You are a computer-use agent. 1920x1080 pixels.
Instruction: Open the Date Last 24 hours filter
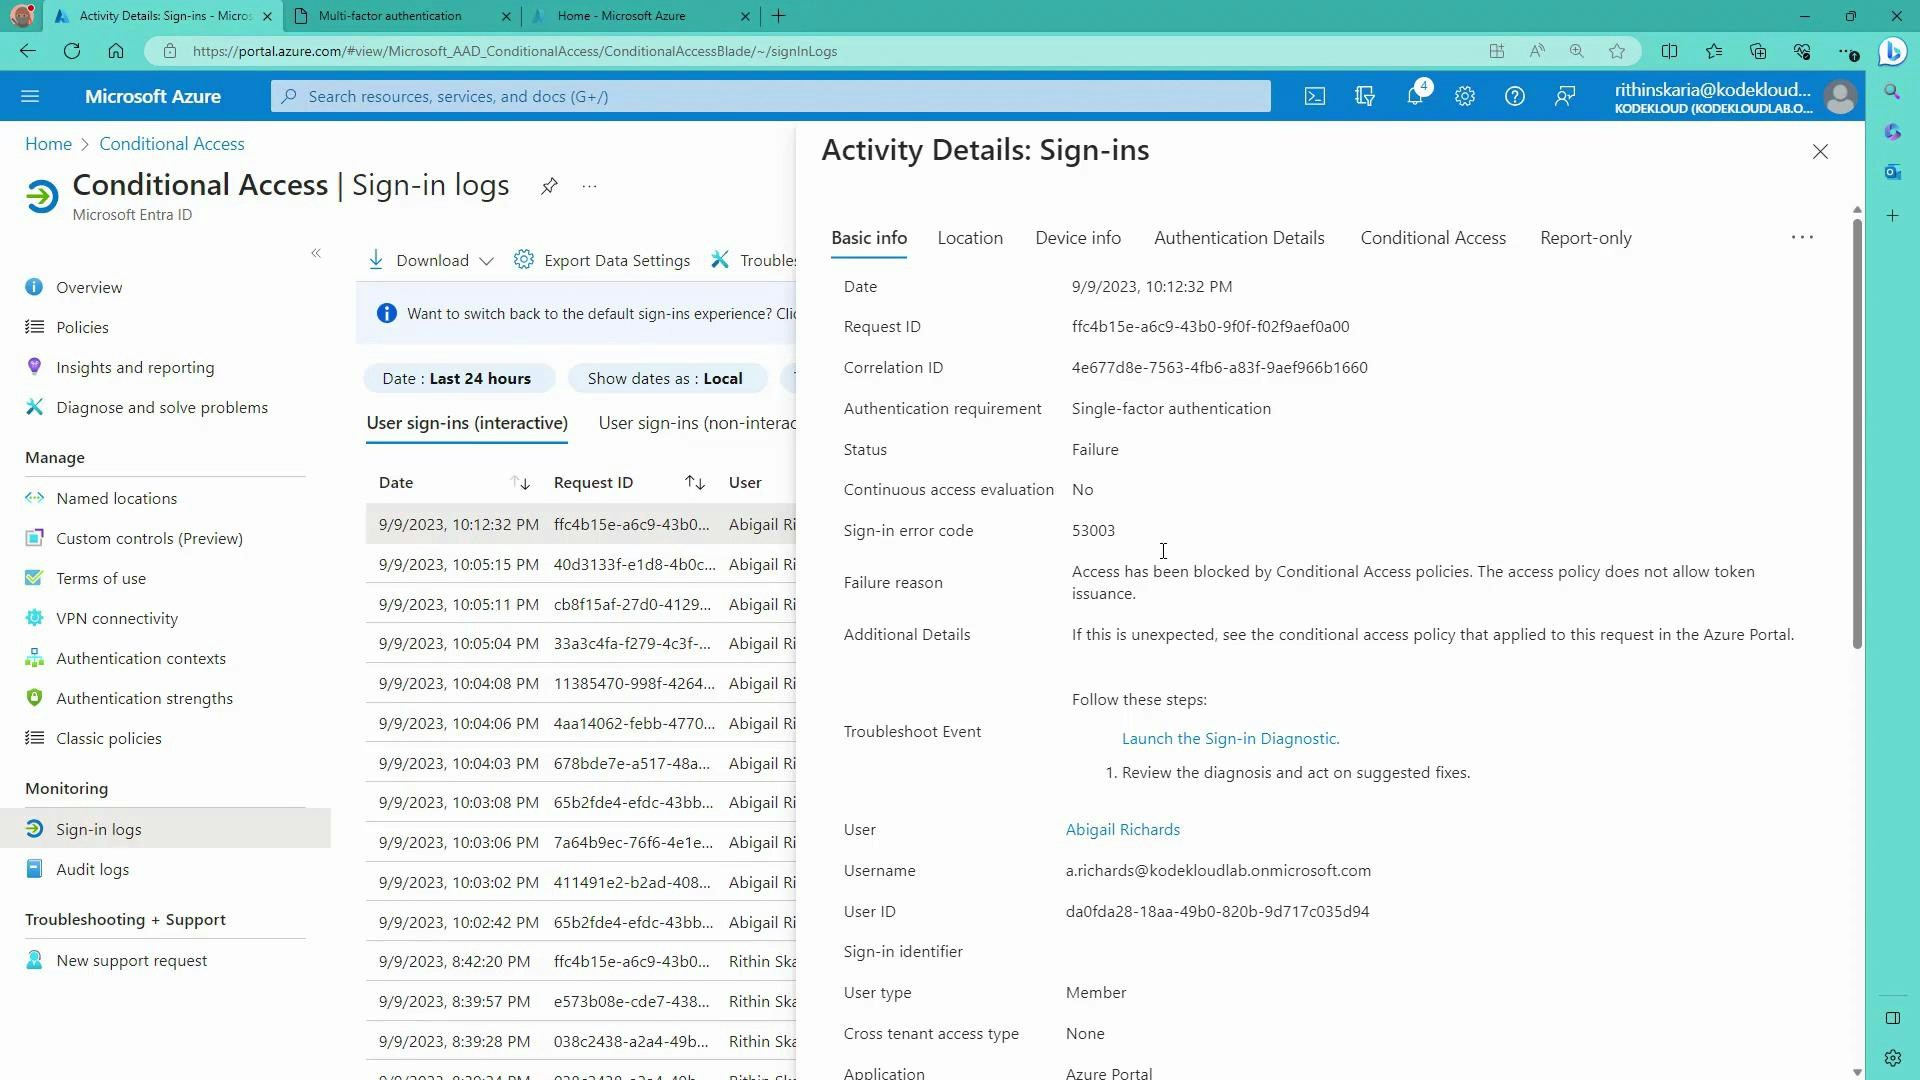[457, 378]
